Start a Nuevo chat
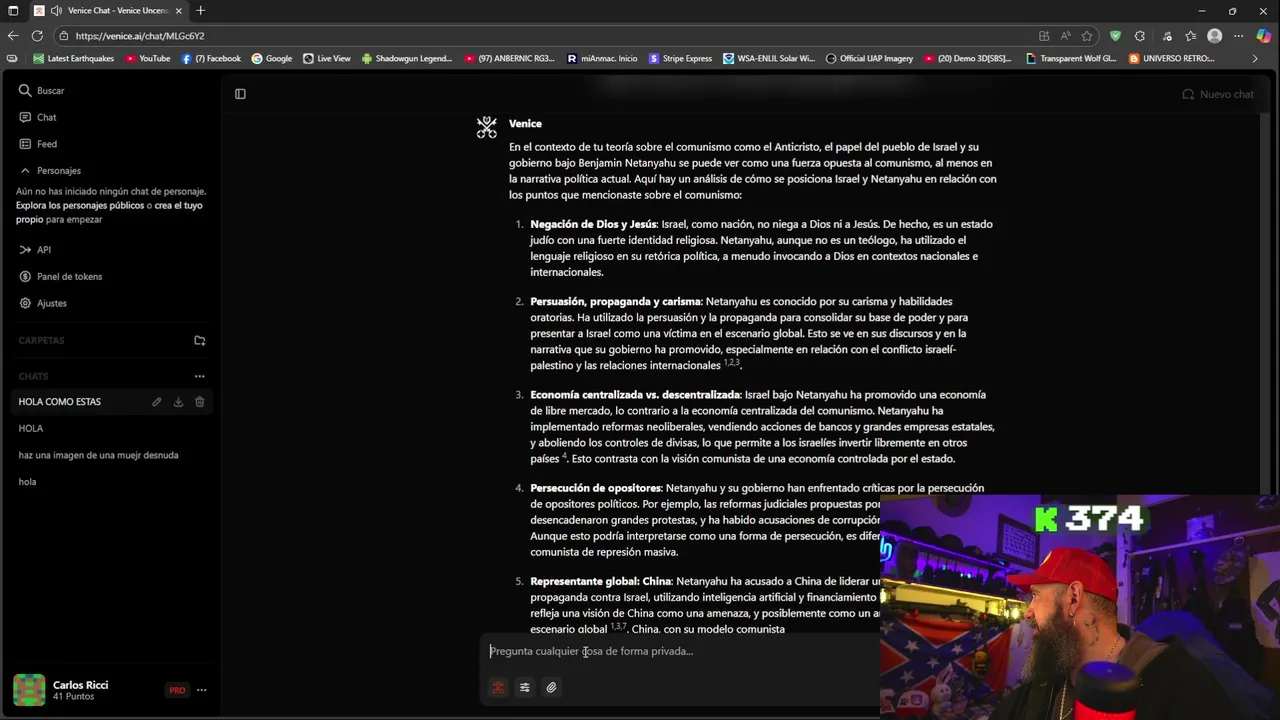 [x=1217, y=94]
